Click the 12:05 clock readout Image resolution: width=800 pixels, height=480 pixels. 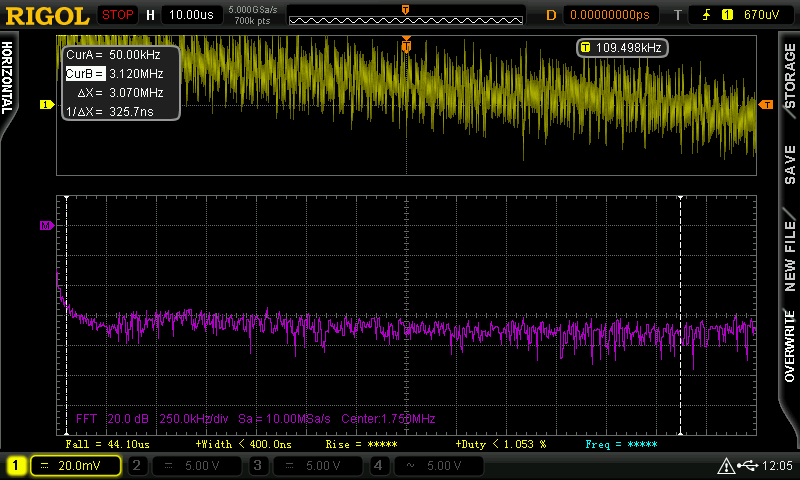pyautogui.click(x=778, y=465)
